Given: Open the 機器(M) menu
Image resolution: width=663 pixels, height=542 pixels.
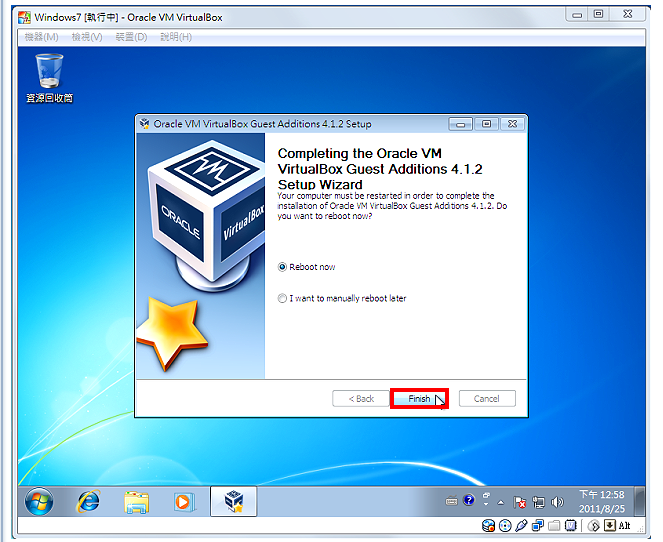Looking at the screenshot, I should 41,37.
